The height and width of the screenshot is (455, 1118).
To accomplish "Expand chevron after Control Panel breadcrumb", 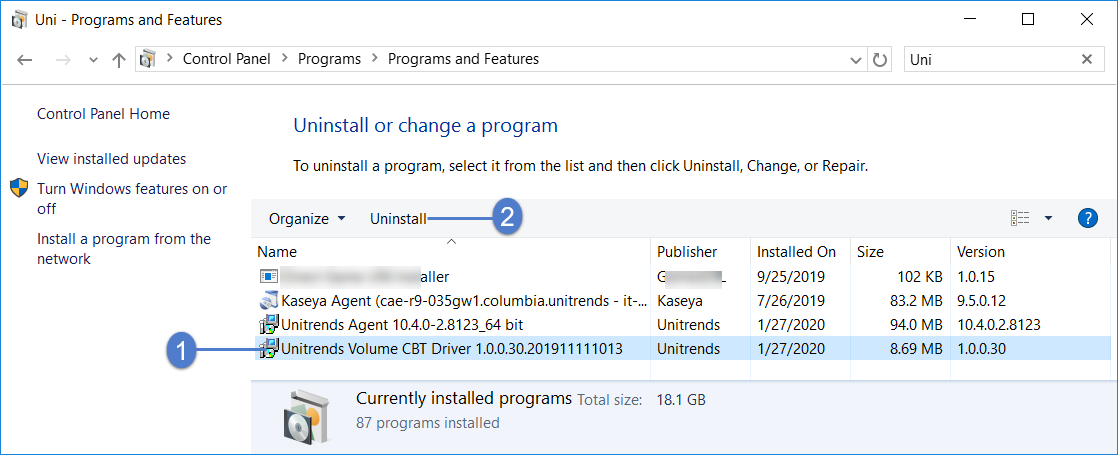I will tap(284, 59).
